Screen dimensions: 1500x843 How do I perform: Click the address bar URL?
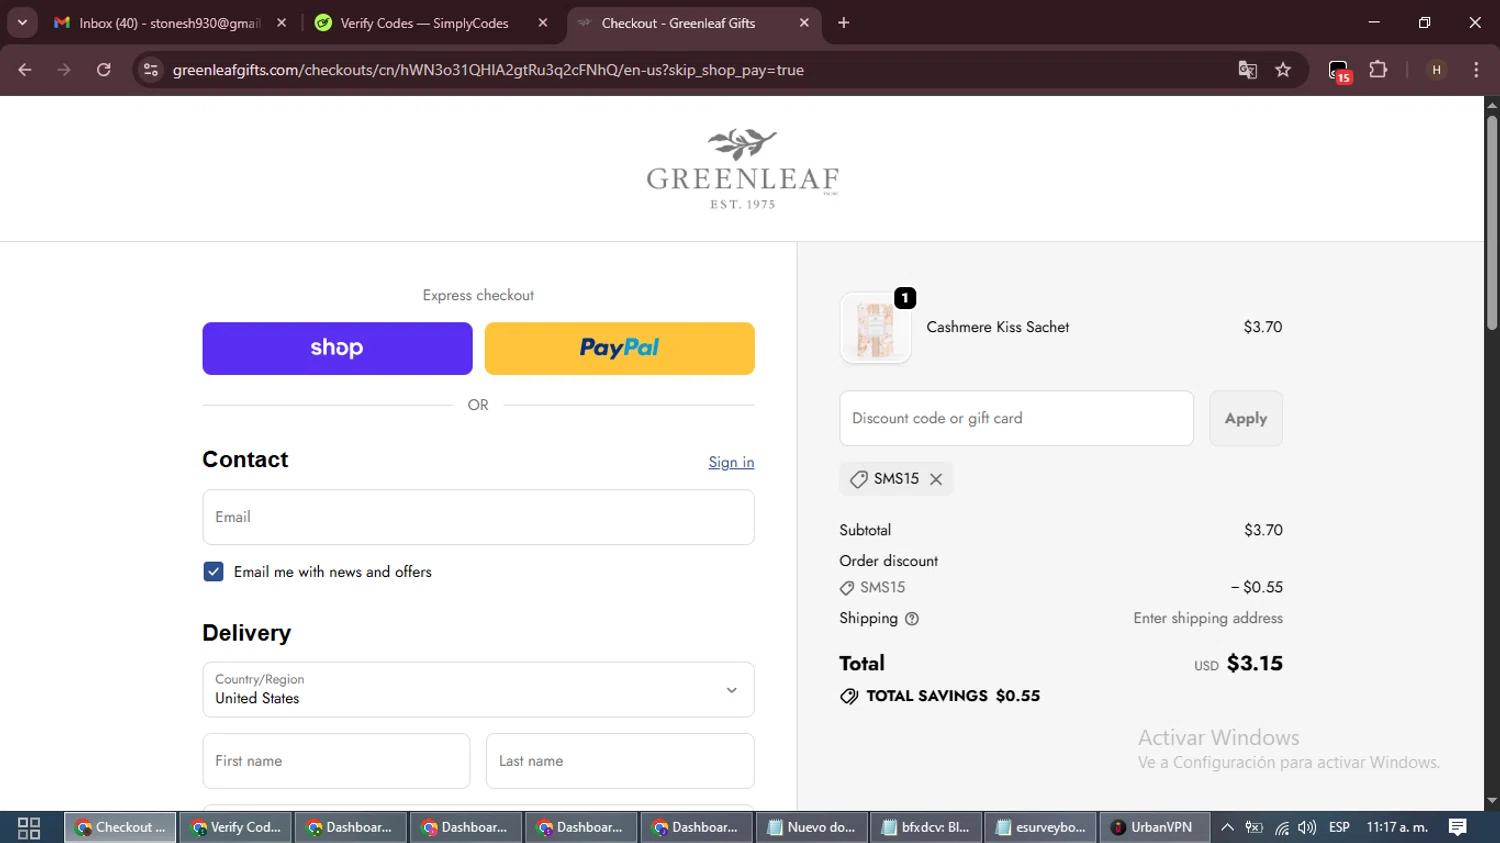tap(488, 70)
